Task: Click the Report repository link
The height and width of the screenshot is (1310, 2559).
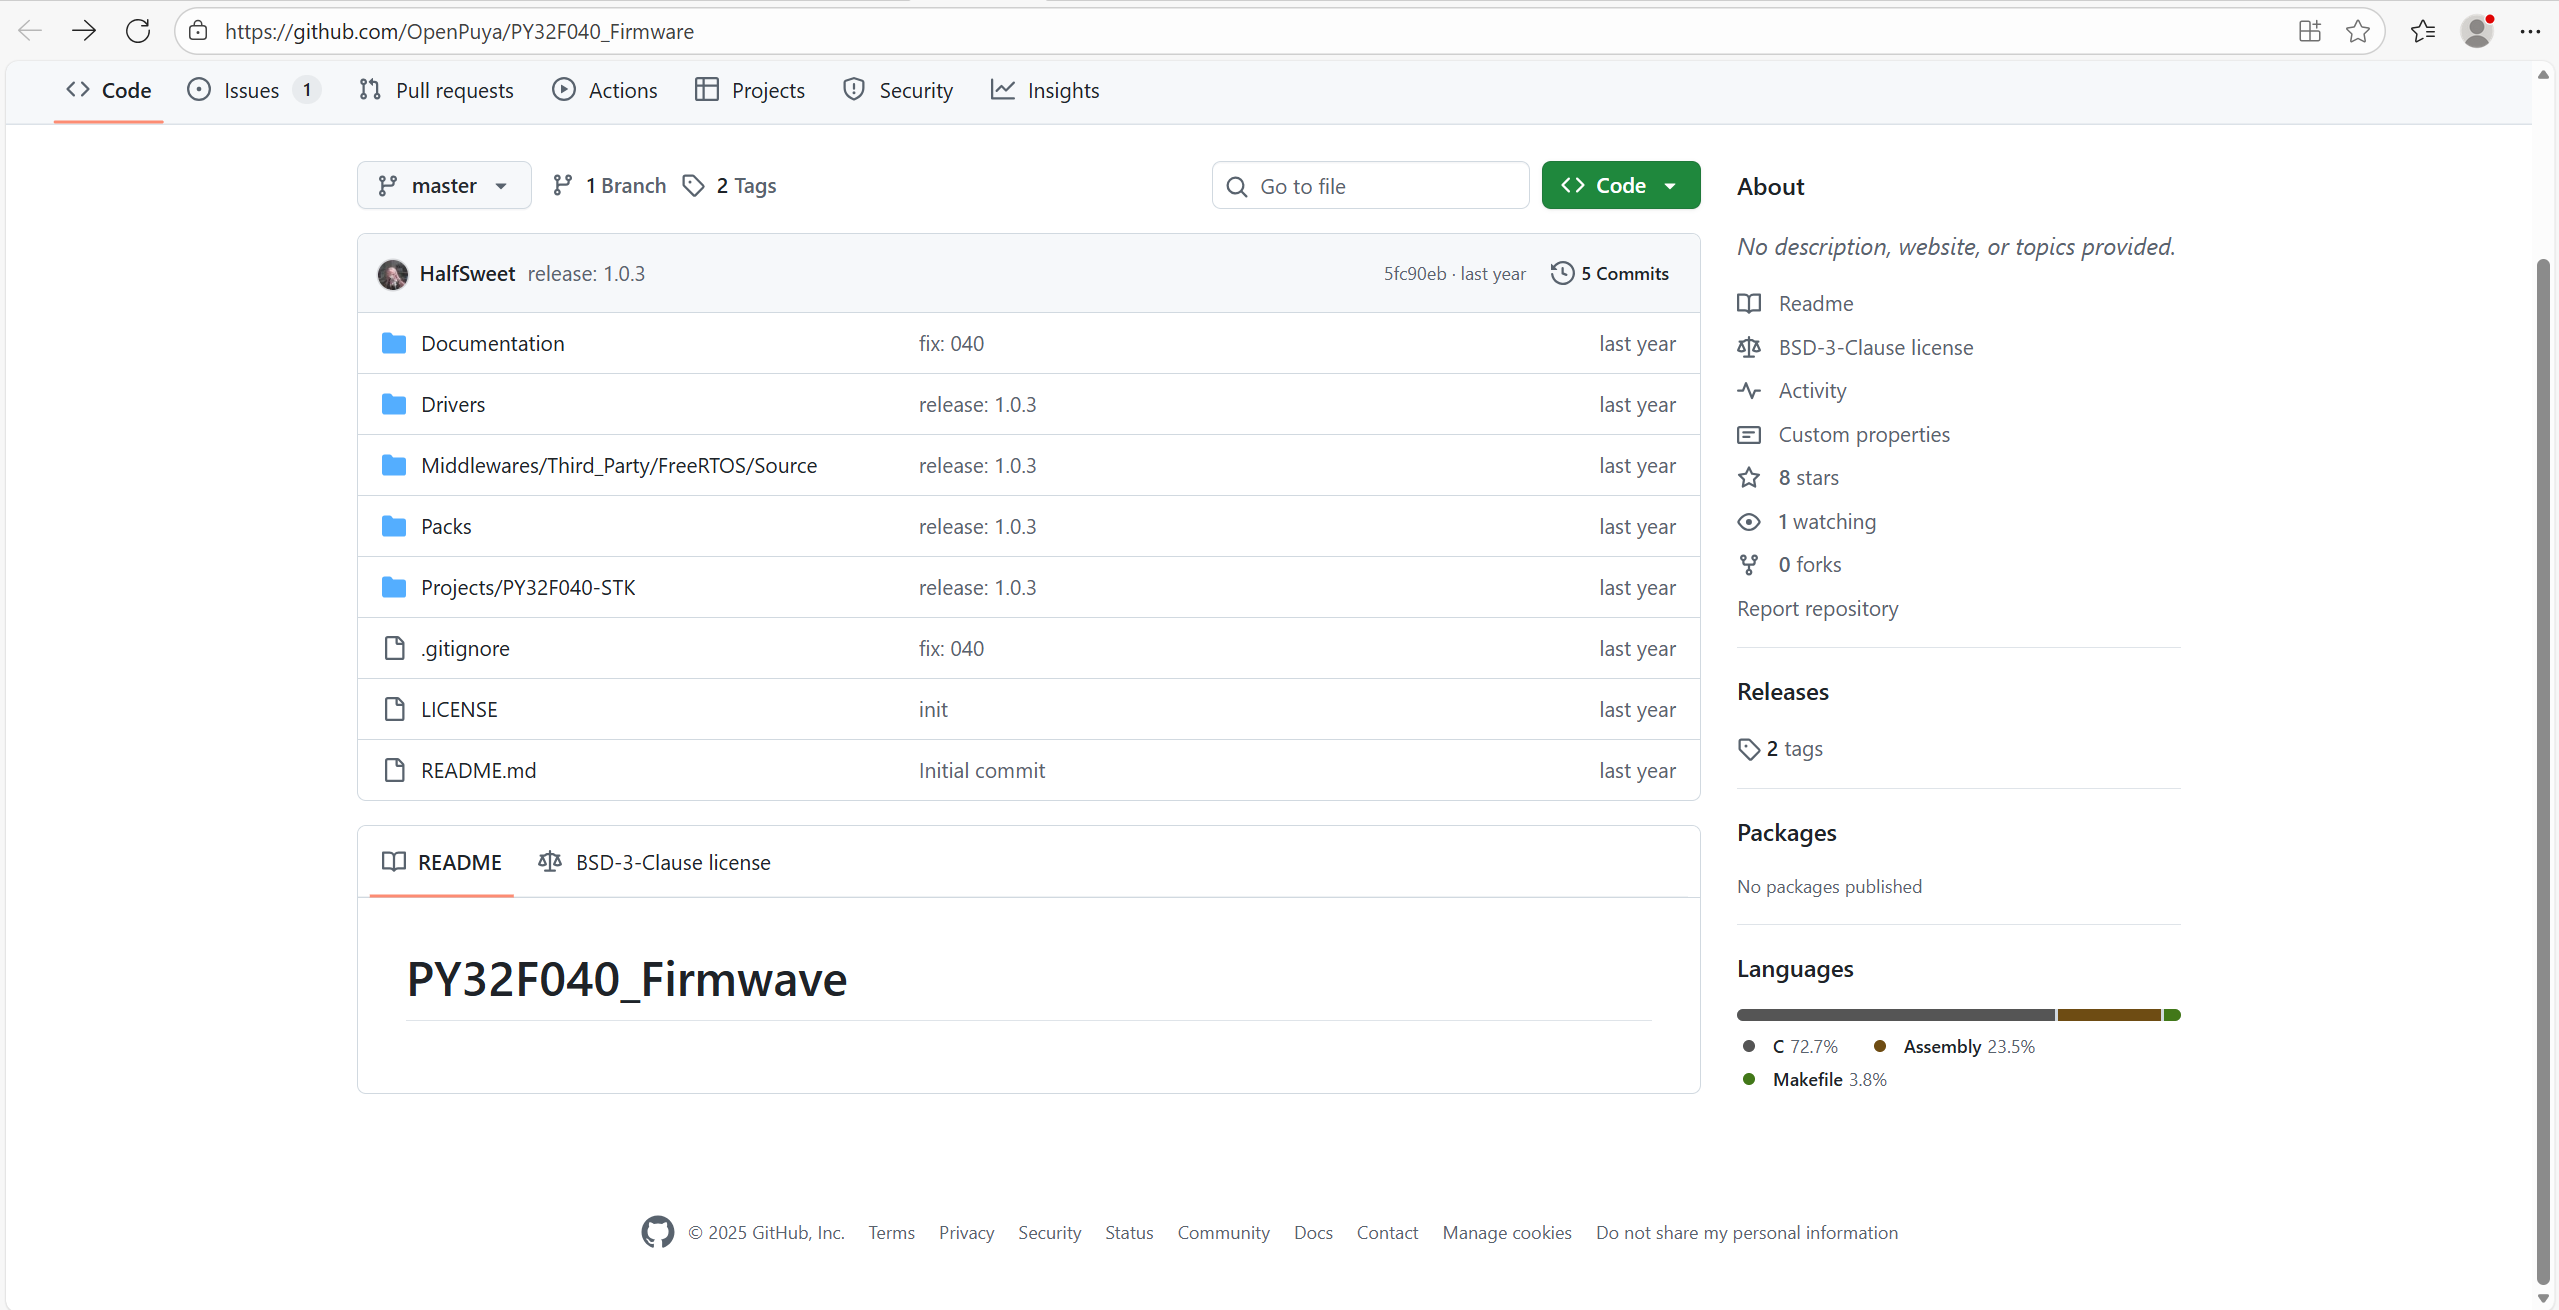Action: point(1817,609)
